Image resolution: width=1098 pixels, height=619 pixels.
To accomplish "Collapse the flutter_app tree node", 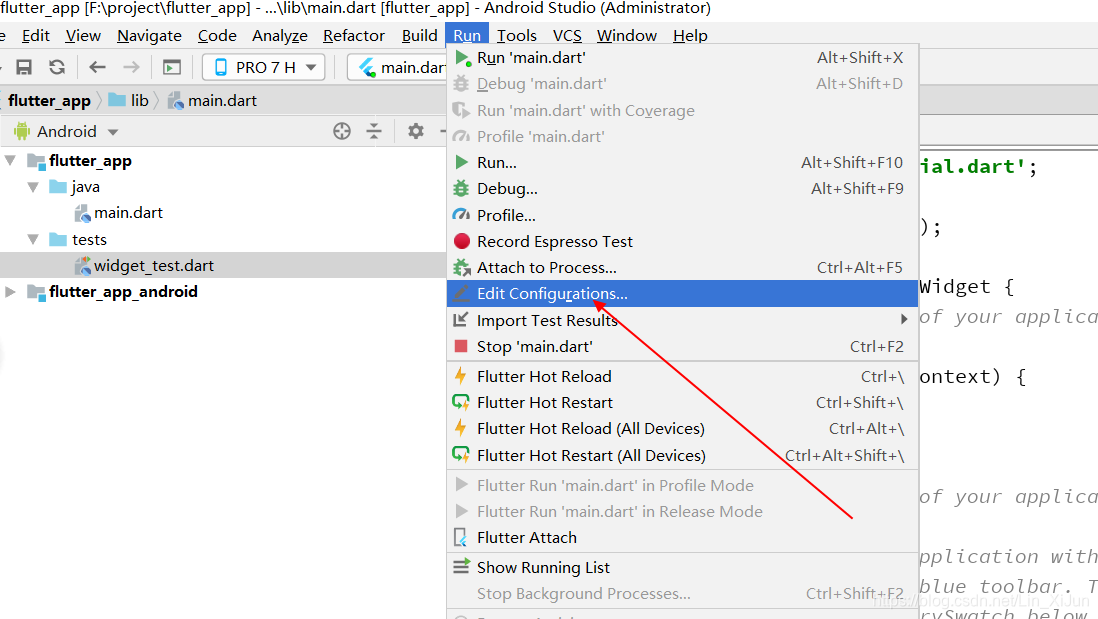I will [x=11, y=160].
